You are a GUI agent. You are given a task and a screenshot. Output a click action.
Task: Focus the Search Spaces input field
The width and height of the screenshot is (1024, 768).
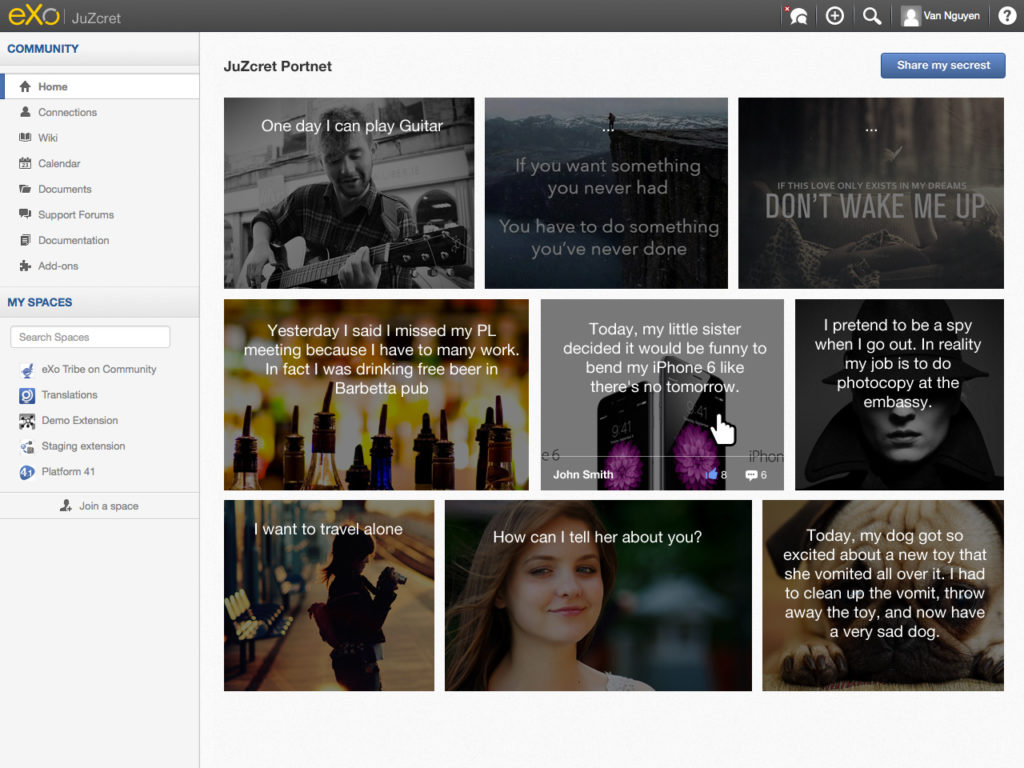90,337
